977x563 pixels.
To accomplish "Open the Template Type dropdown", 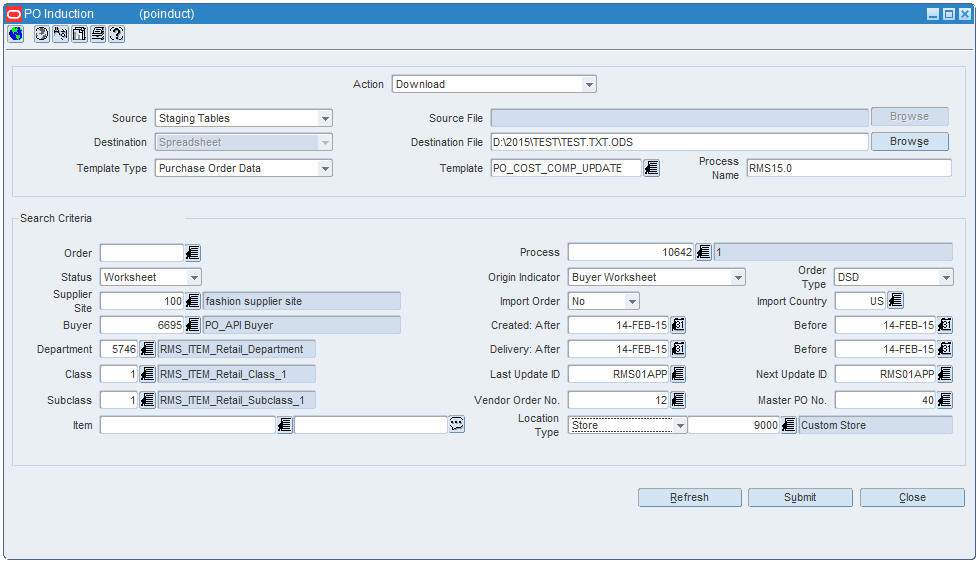I will 325,168.
